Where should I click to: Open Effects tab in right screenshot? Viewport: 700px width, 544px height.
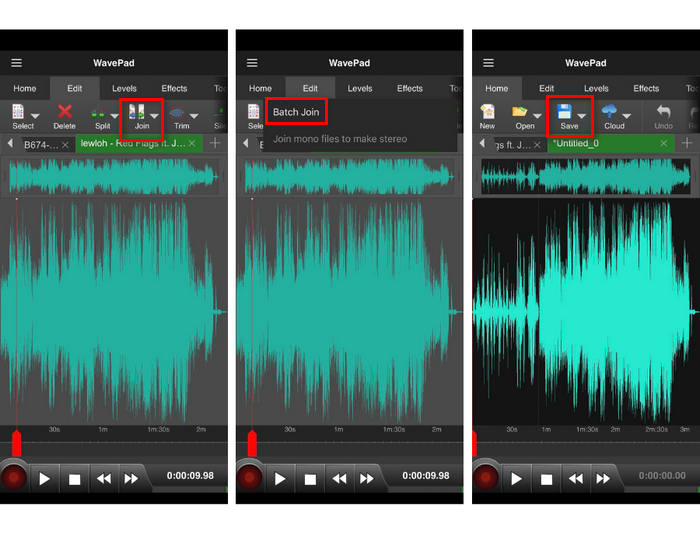[646, 88]
